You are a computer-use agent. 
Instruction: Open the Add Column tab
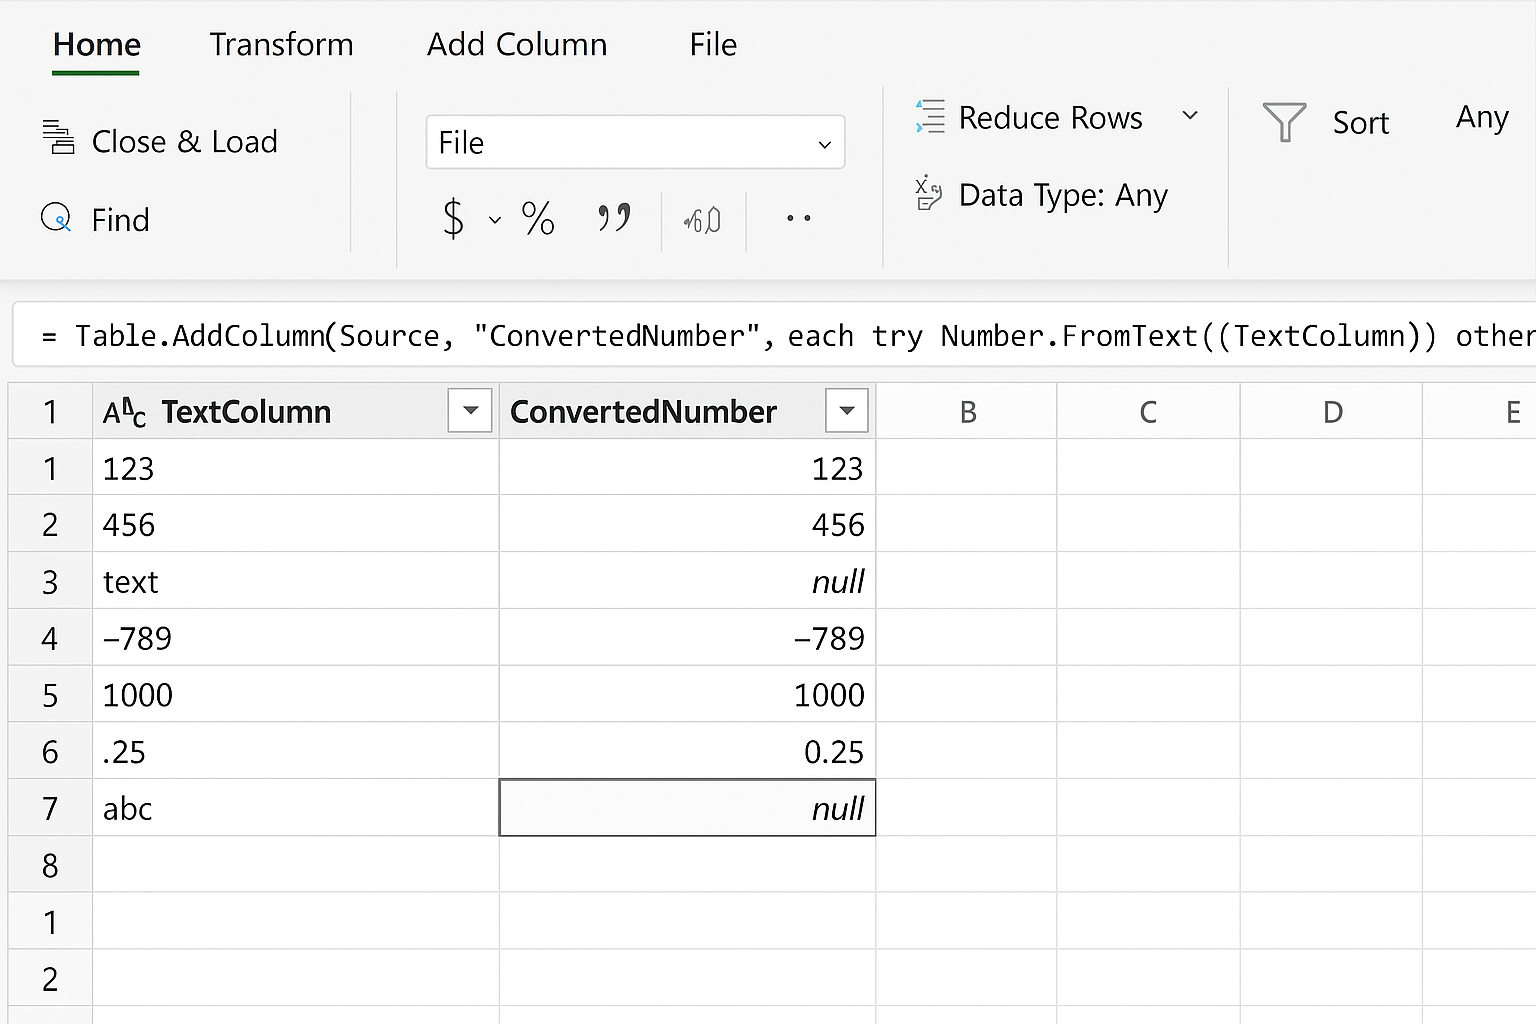point(517,45)
